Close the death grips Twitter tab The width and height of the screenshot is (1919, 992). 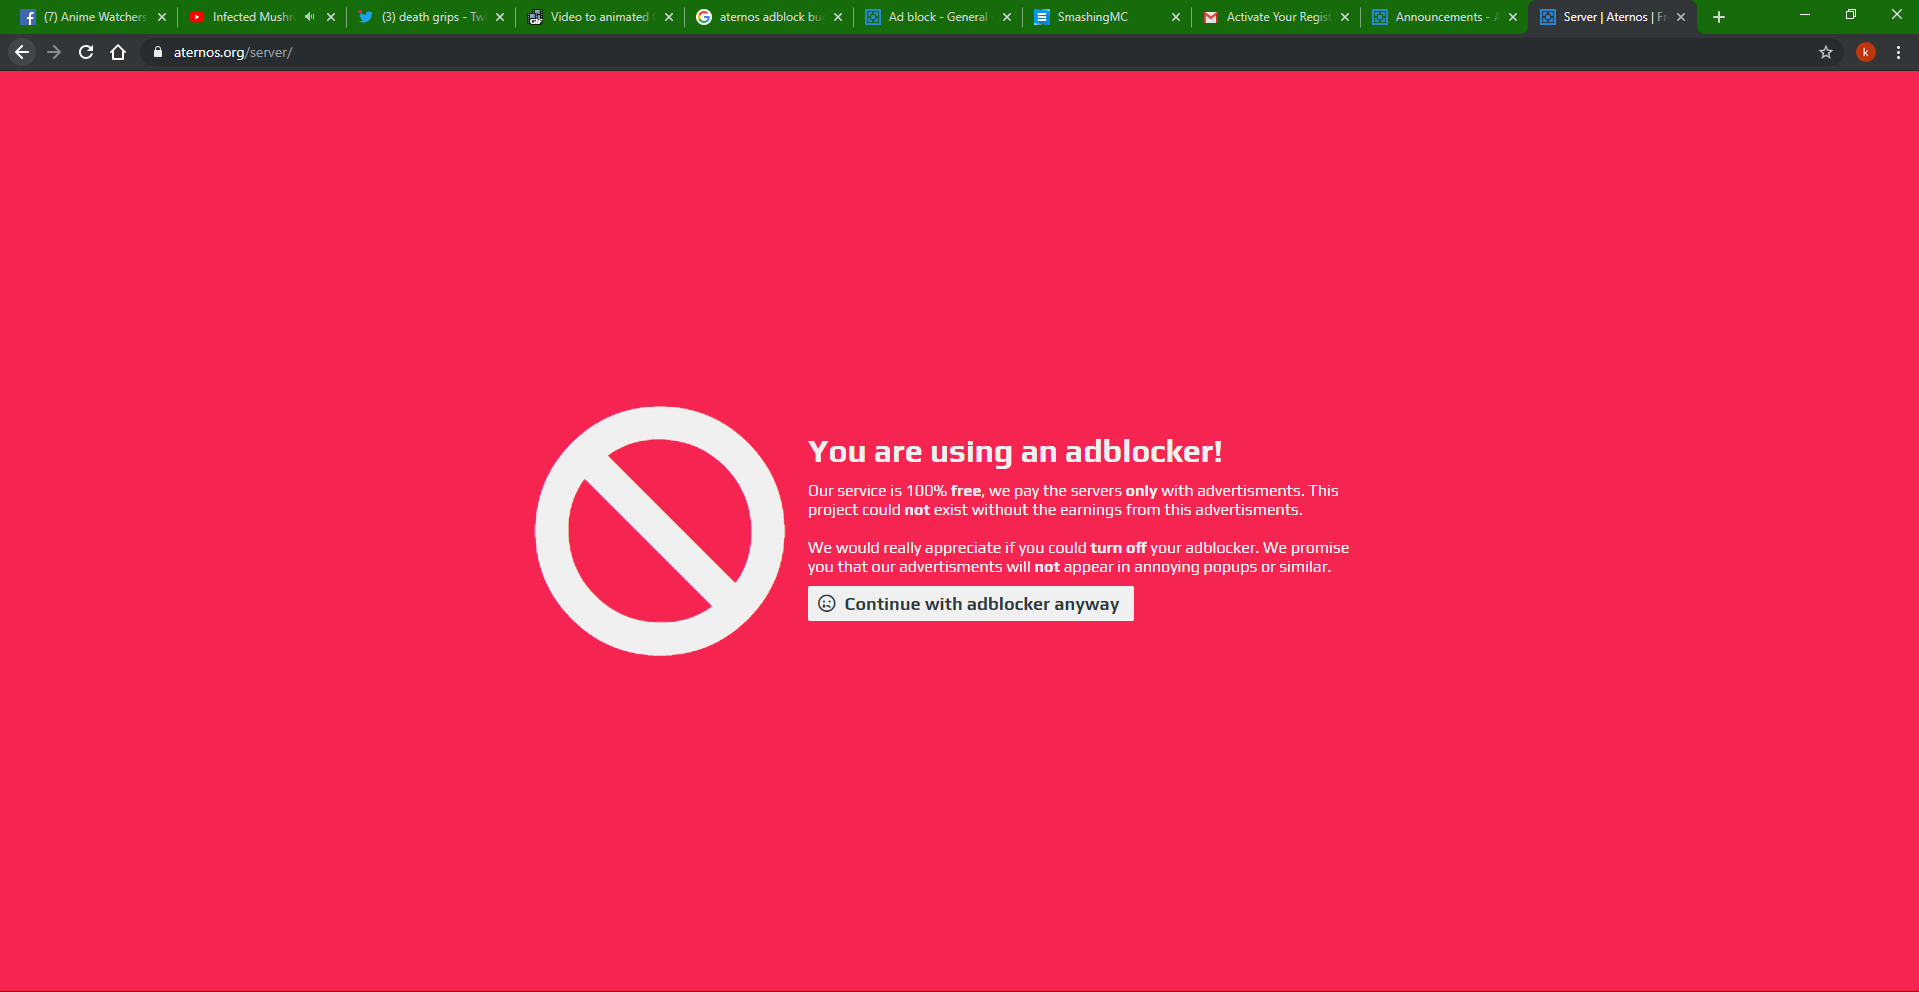click(x=500, y=17)
